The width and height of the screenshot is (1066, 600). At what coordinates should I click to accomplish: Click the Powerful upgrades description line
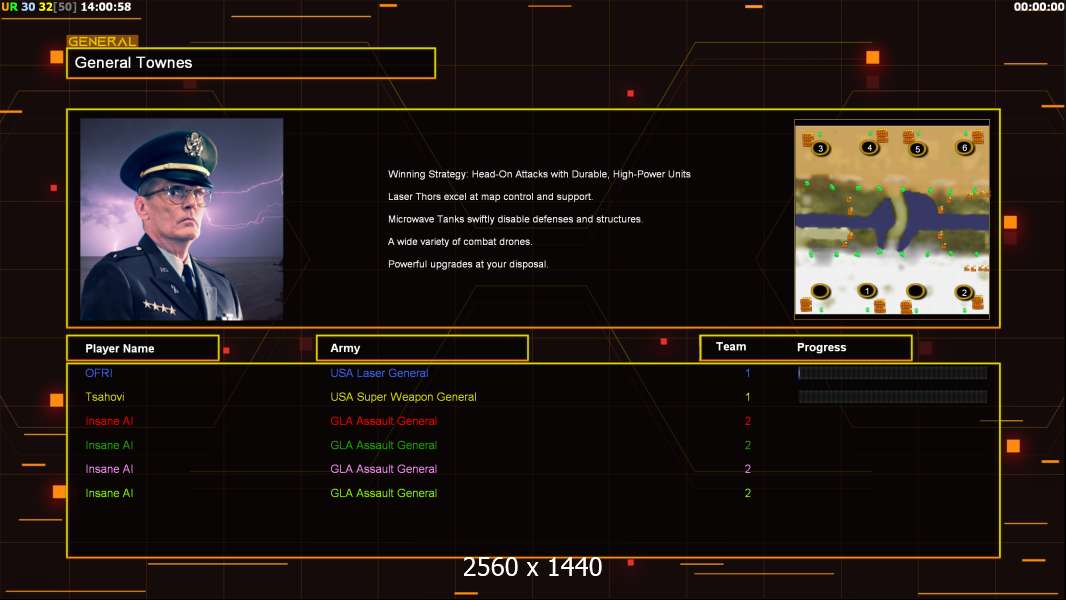[x=468, y=264]
